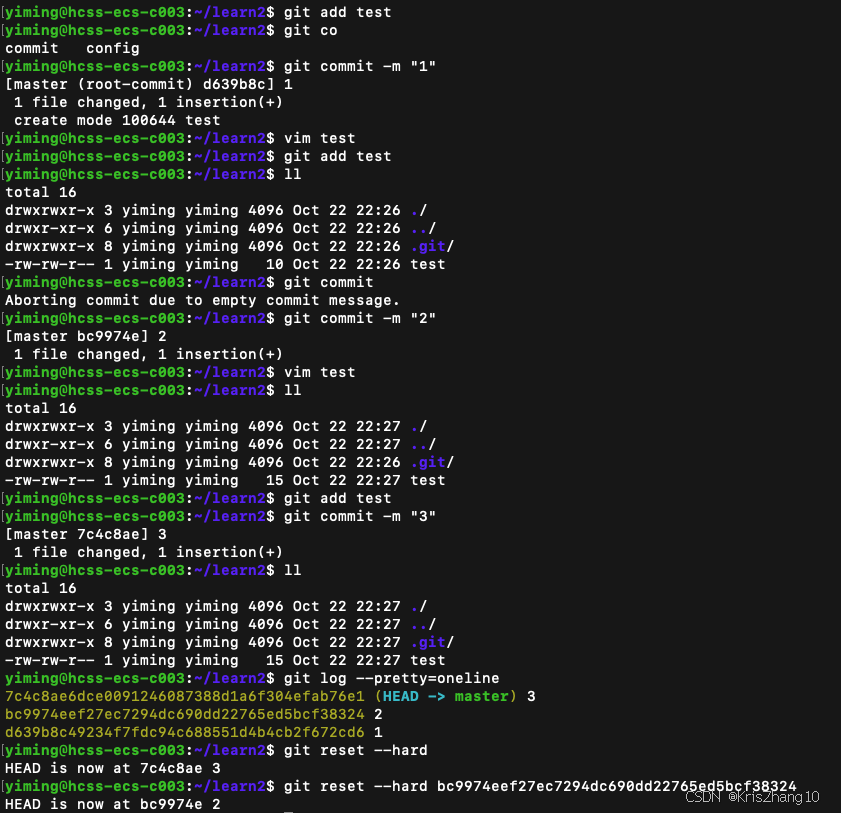Select full hash 7c4c8ae6dce0091246087388d1a6f304efab76e1

[185, 696]
